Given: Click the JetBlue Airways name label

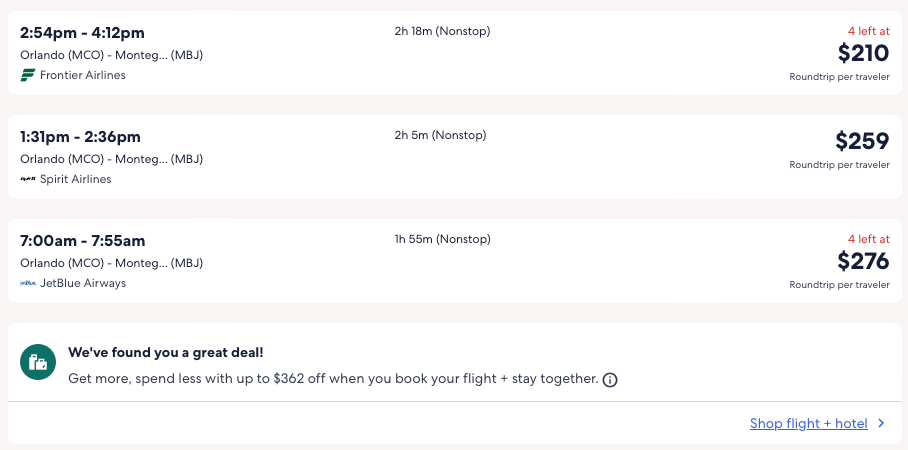Looking at the screenshot, I should click(83, 283).
